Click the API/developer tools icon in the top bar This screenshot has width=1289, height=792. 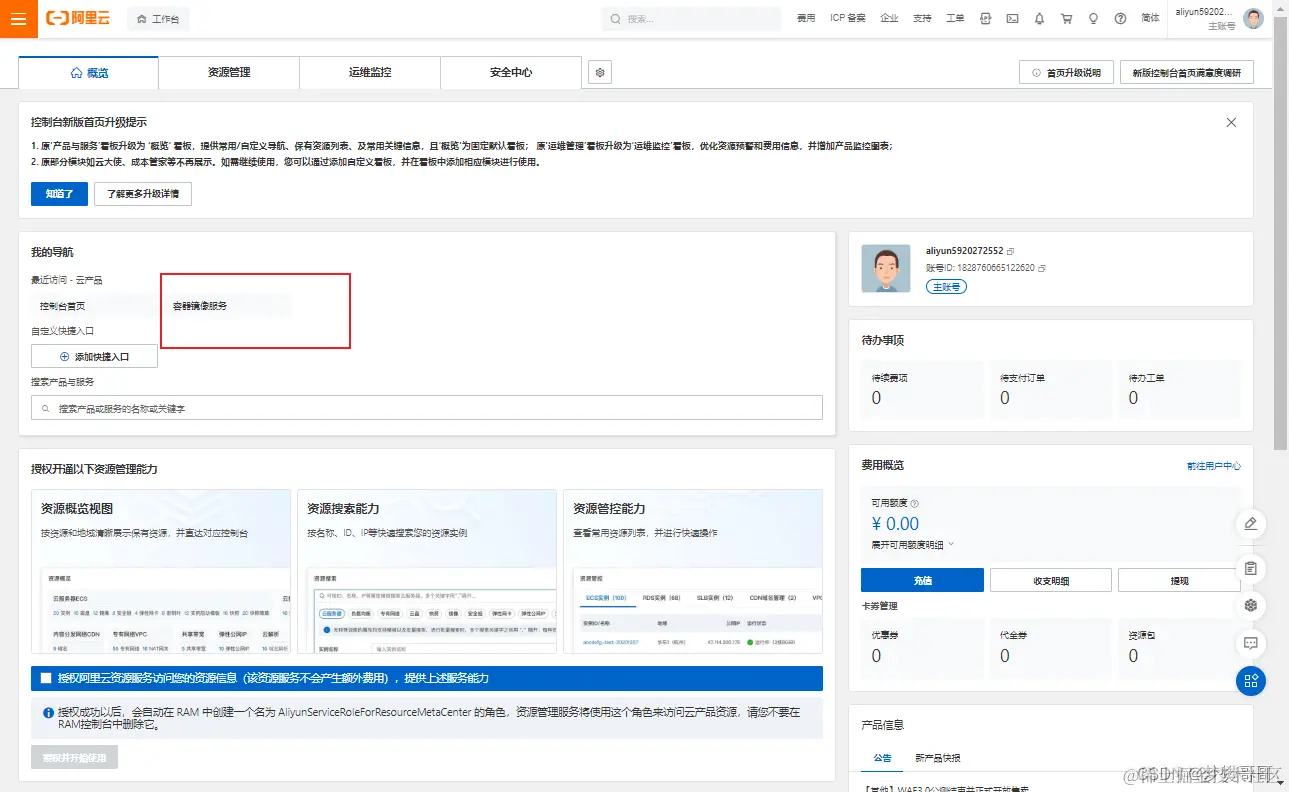(x=985, y=19)
